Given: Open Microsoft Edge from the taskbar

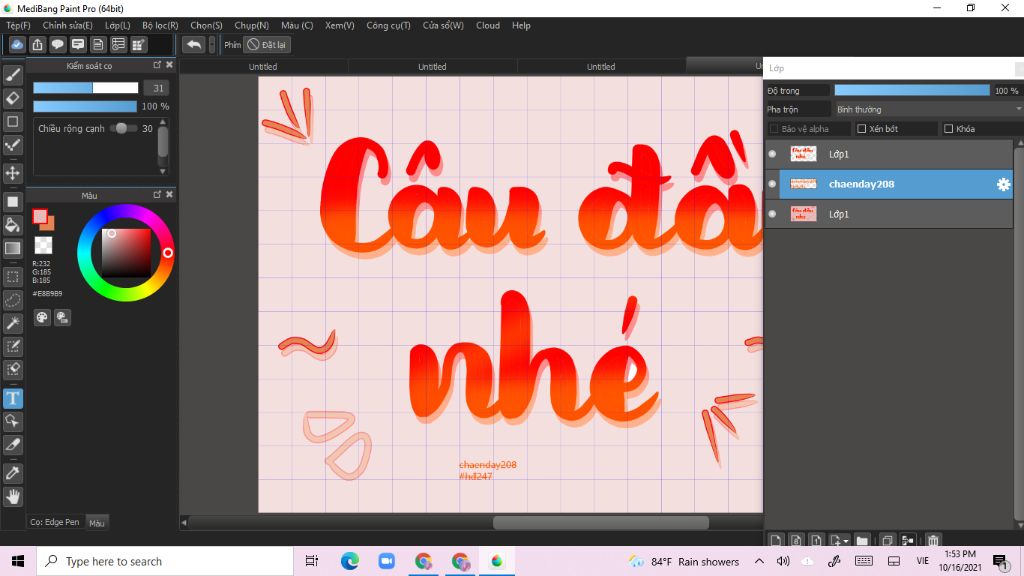Looking at the screenshot, I should [x=349, y=561].
